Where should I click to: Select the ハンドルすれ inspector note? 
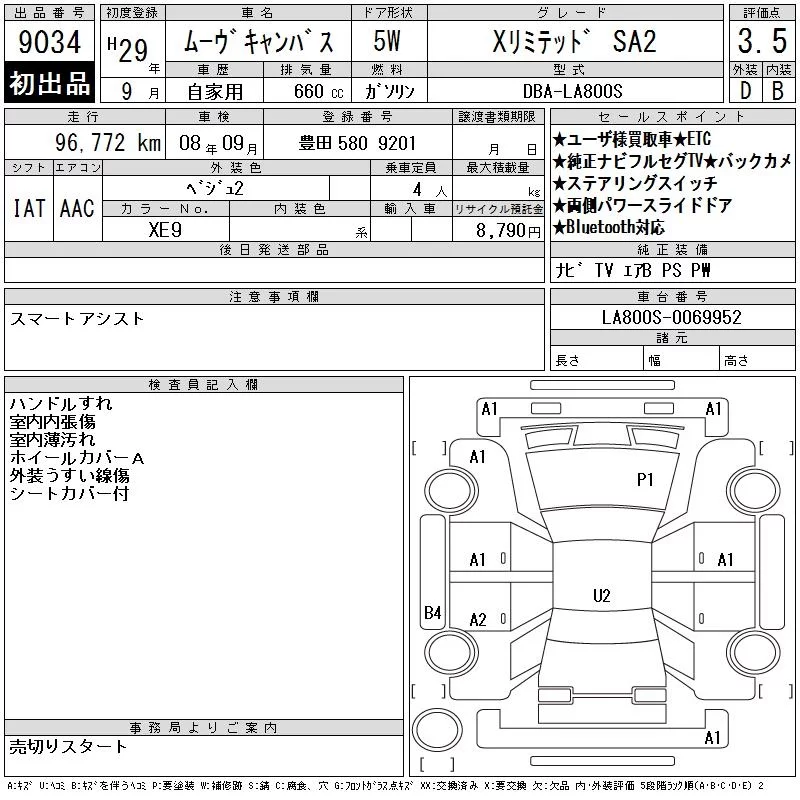(x=61, y=404)
